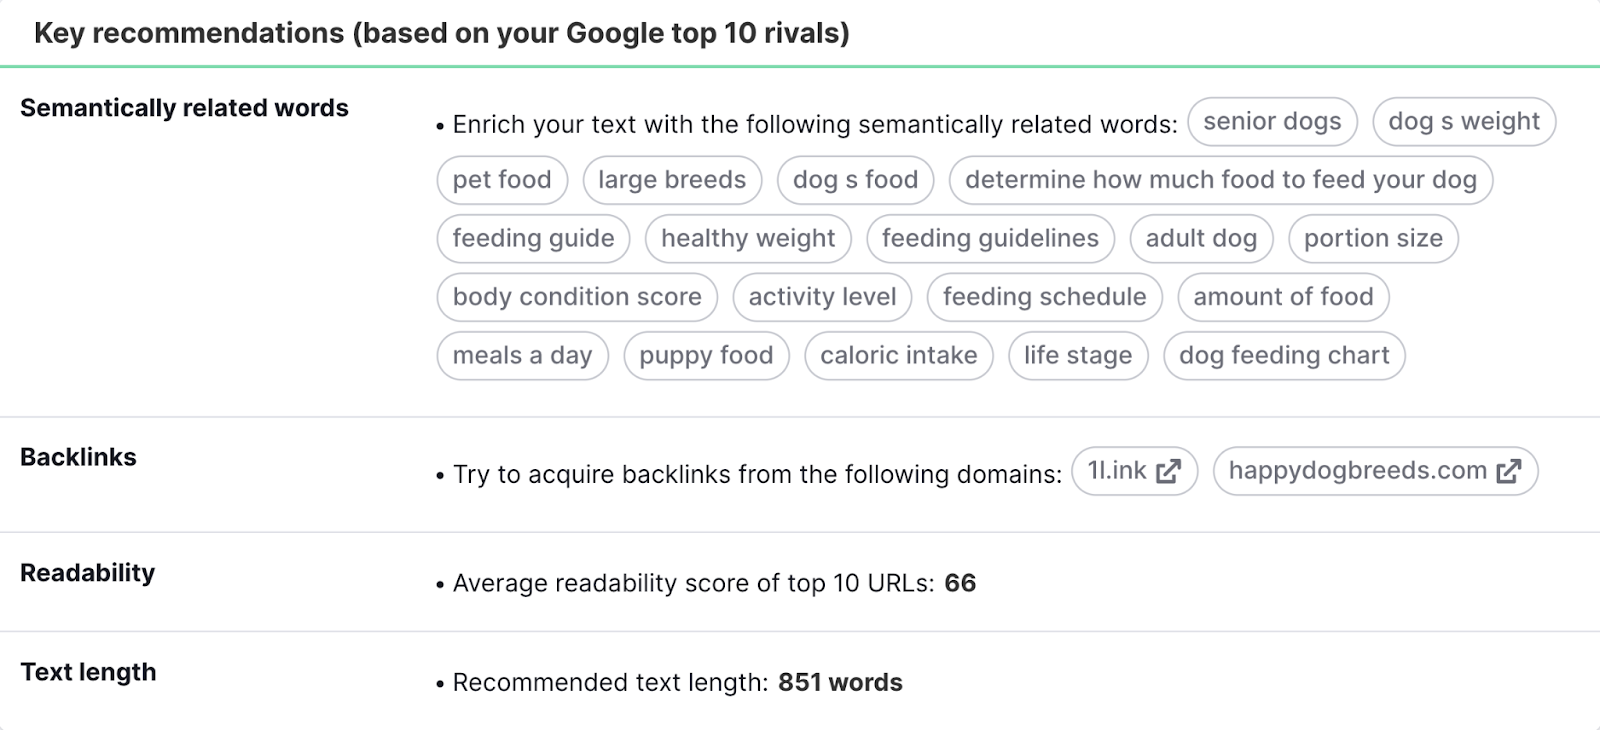Click the 'healthy weight' keyword pill

[748, 238]
